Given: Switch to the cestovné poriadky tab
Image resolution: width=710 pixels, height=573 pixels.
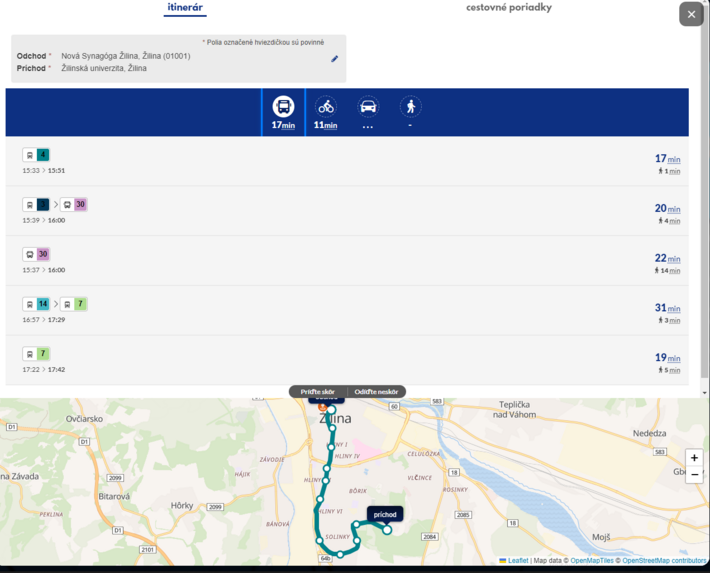Looking at the screenshot, I should [x=508, y=8].
